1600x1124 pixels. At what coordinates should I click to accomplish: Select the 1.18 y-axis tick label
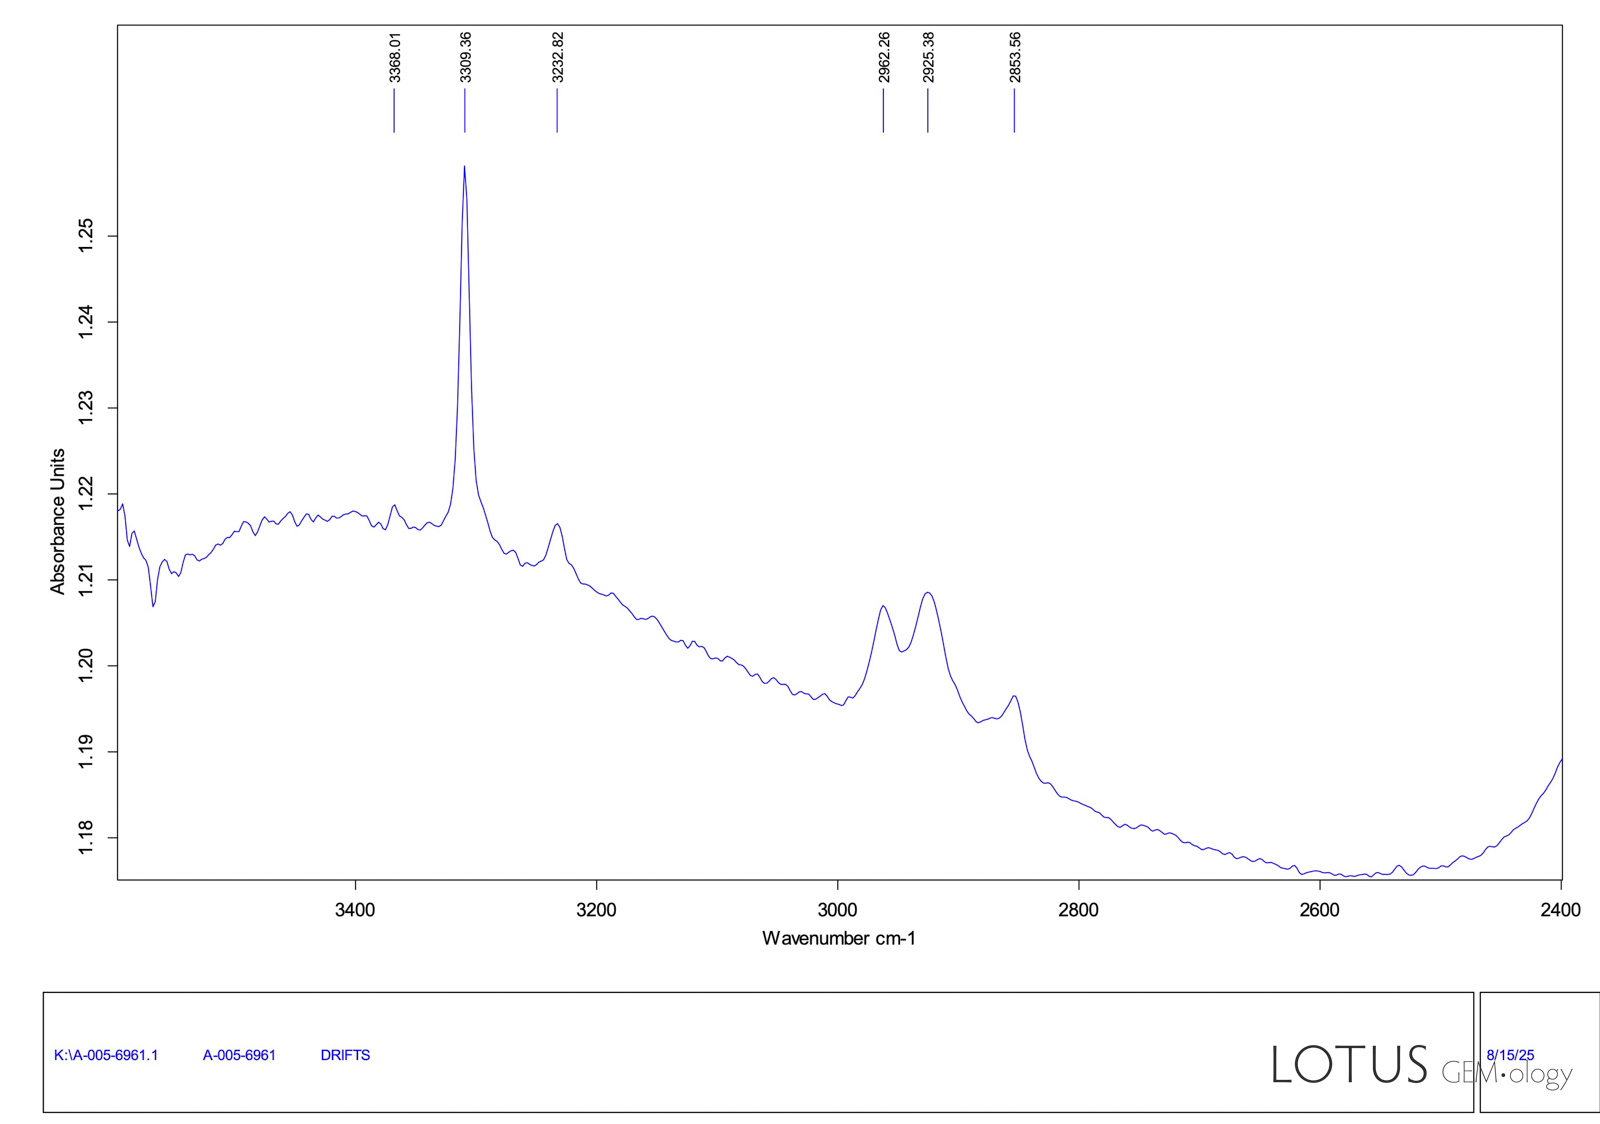(x=86, y=837)
